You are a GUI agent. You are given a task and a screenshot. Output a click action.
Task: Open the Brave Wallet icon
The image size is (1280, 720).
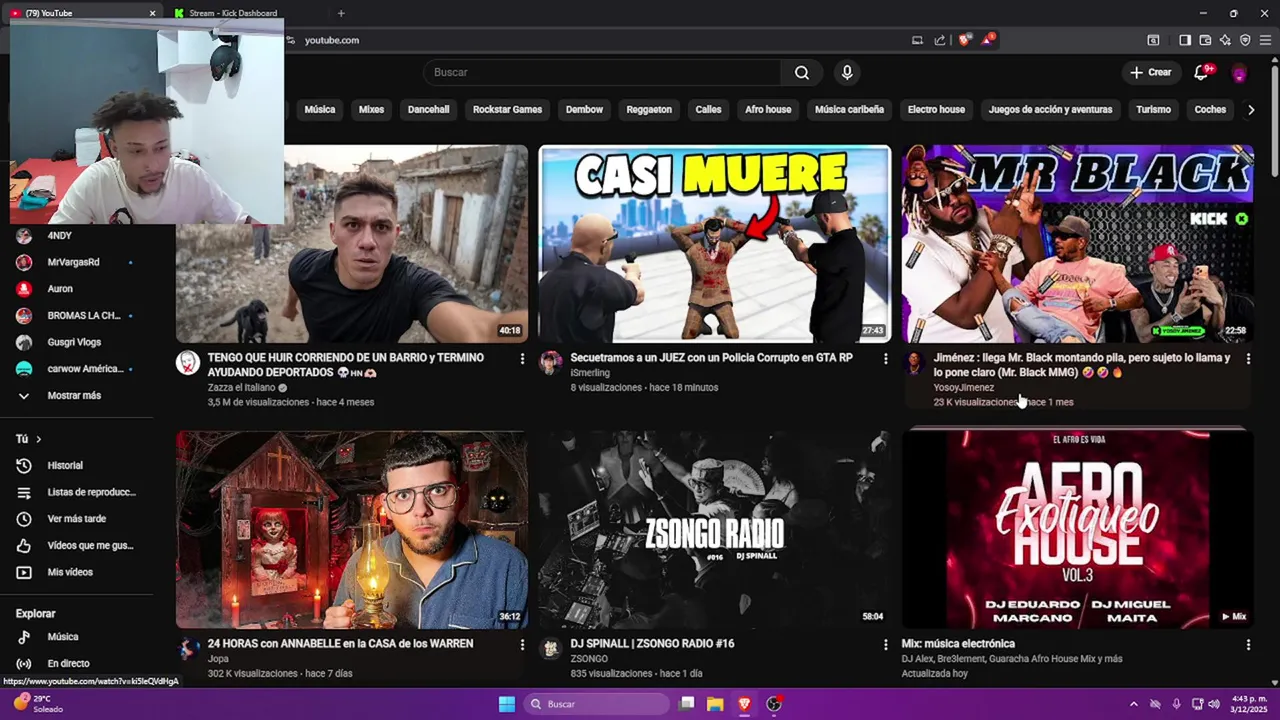(x=1205, y=40)
